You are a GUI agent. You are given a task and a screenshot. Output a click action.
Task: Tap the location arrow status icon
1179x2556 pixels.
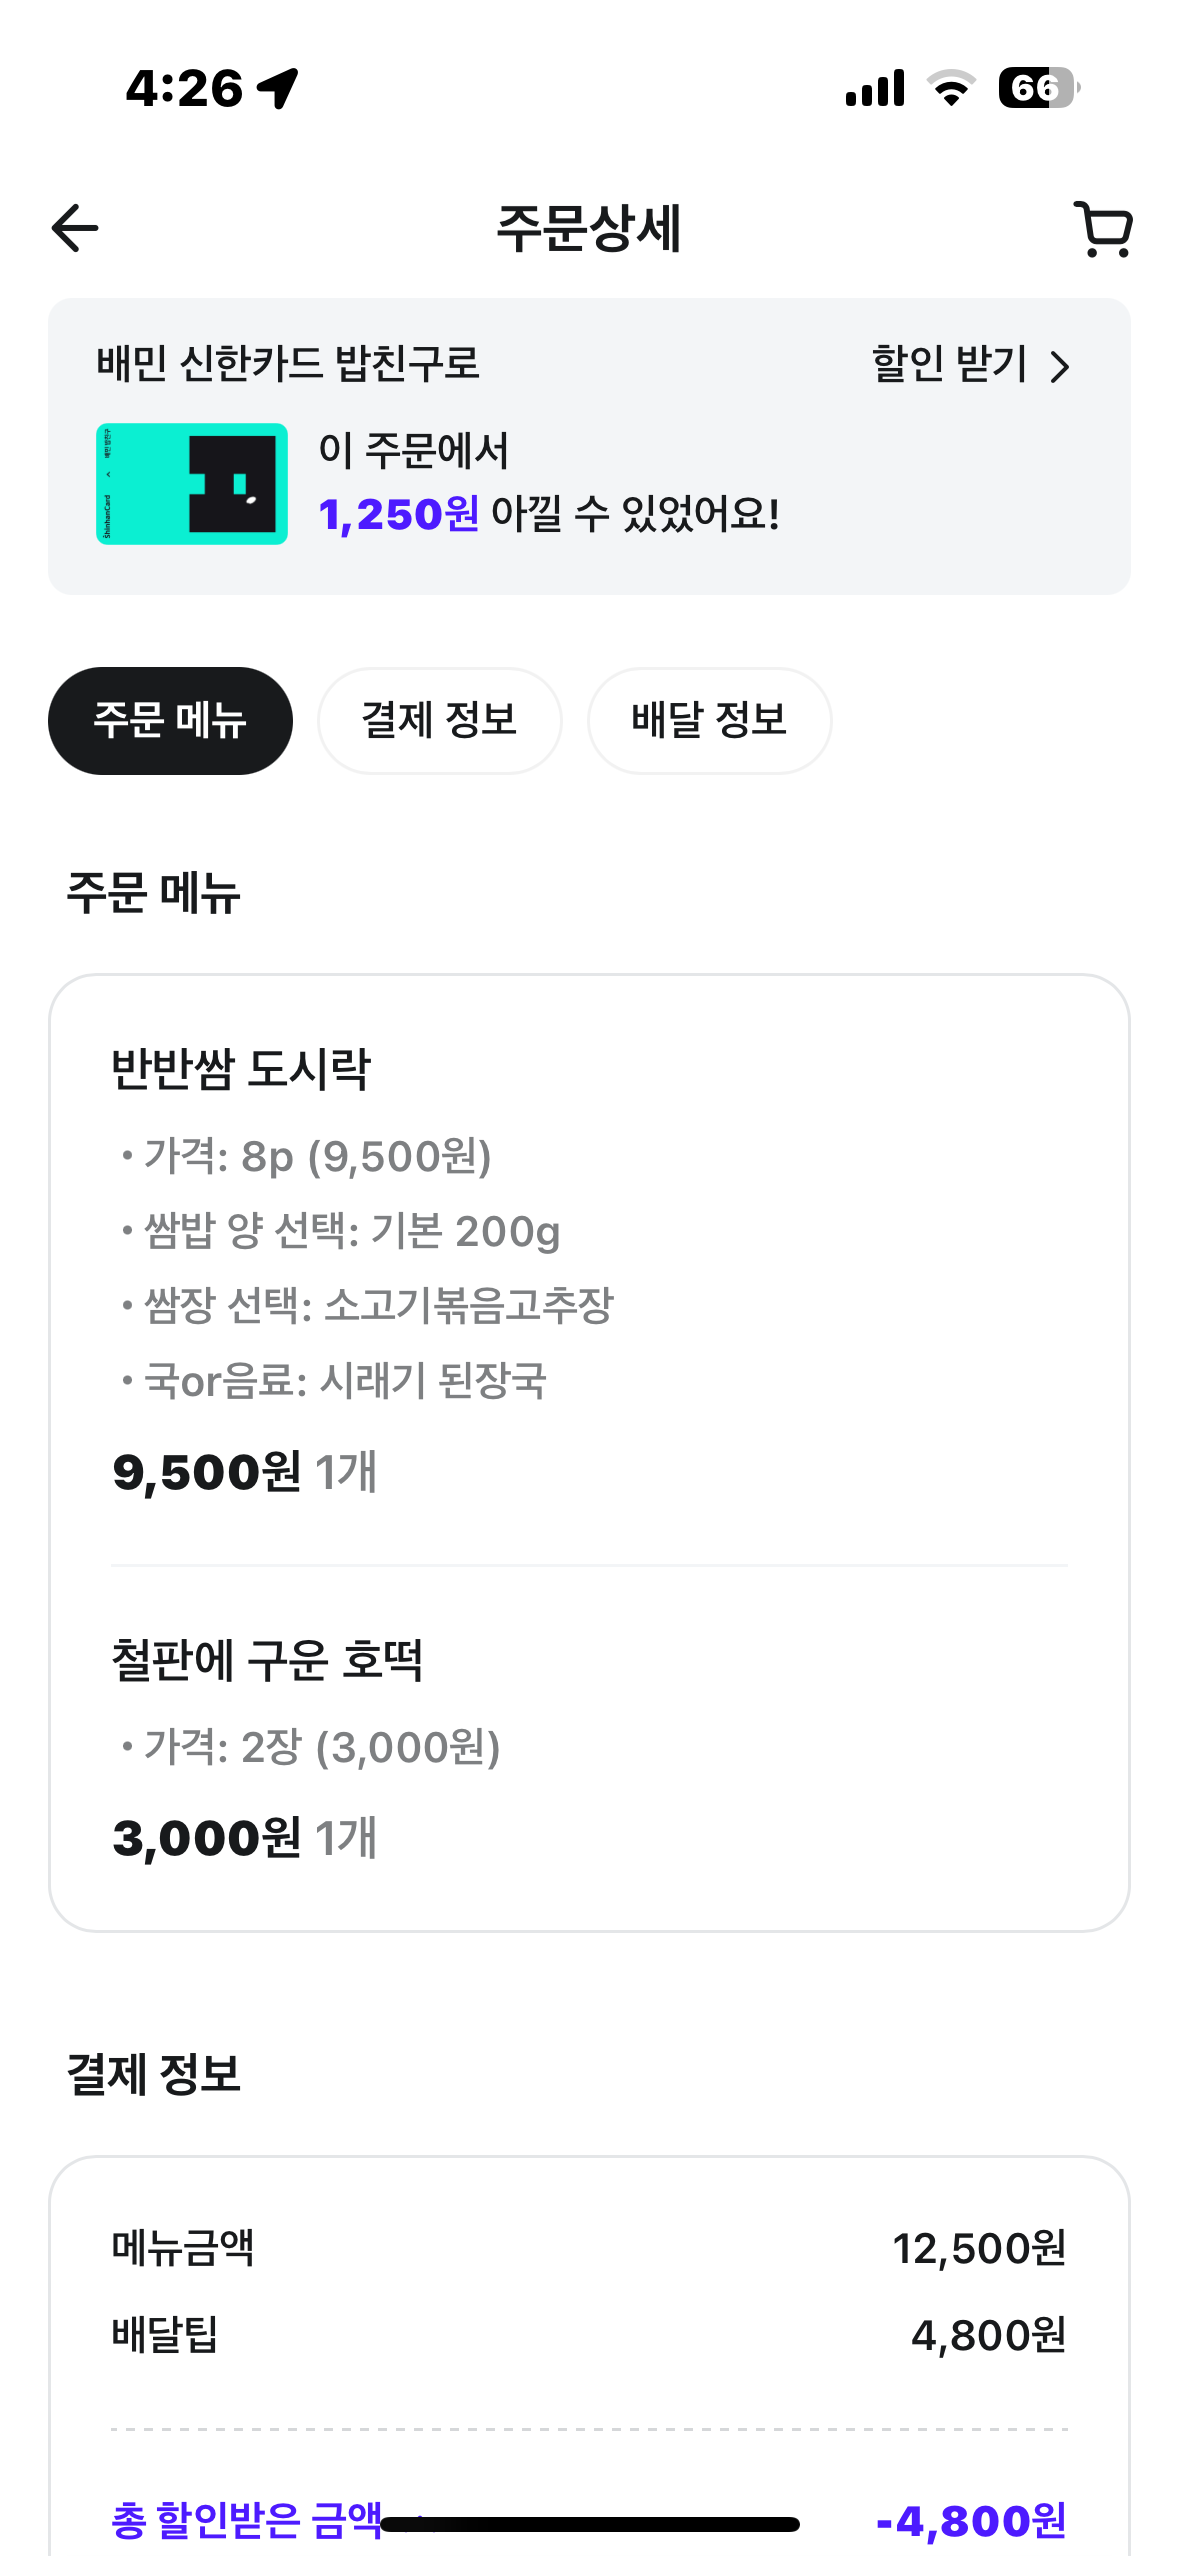(278, 88)
